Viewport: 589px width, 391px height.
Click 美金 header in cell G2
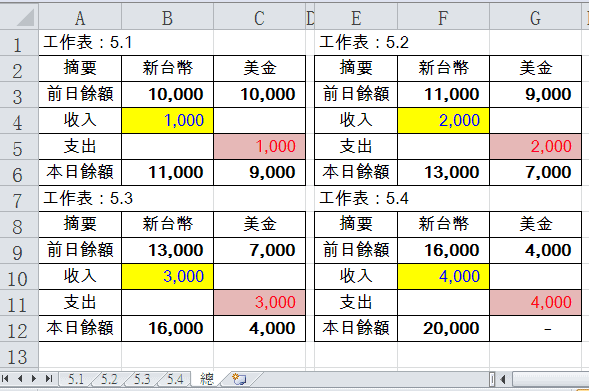coord(536,68)
